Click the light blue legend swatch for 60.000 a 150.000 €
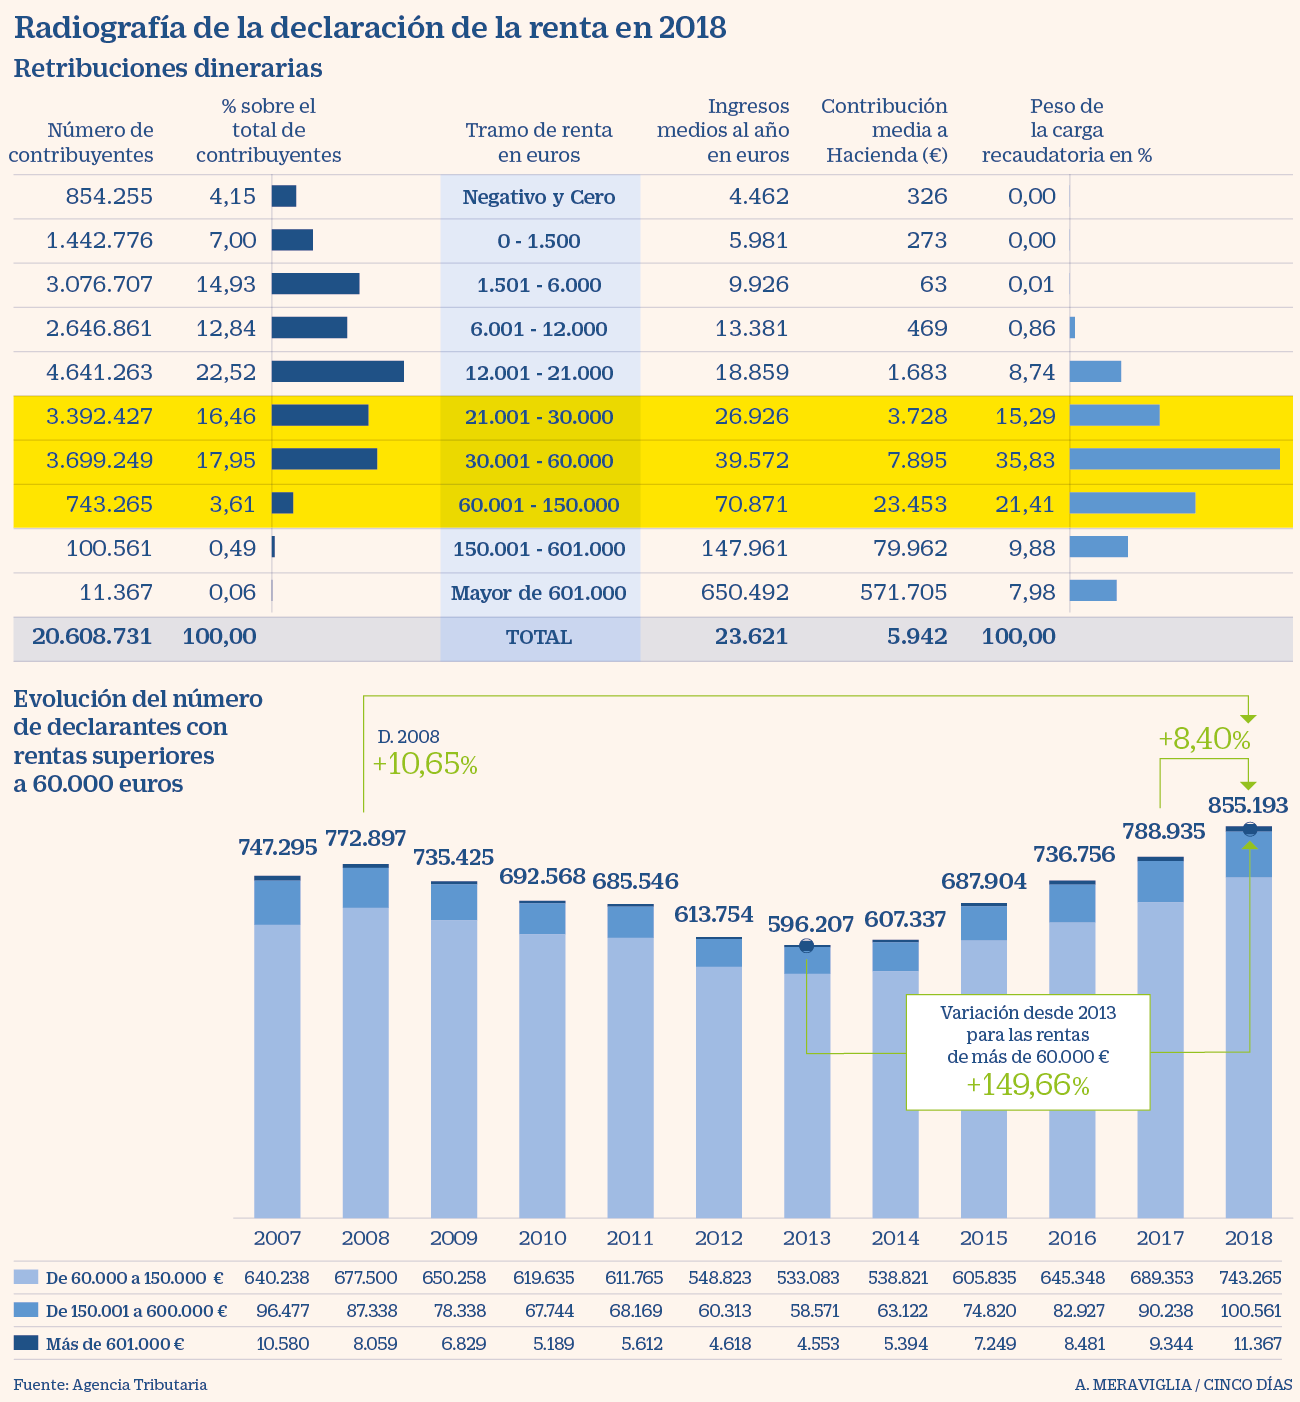This screenshot has height=1402, width=1300. tap(26, 1277)
